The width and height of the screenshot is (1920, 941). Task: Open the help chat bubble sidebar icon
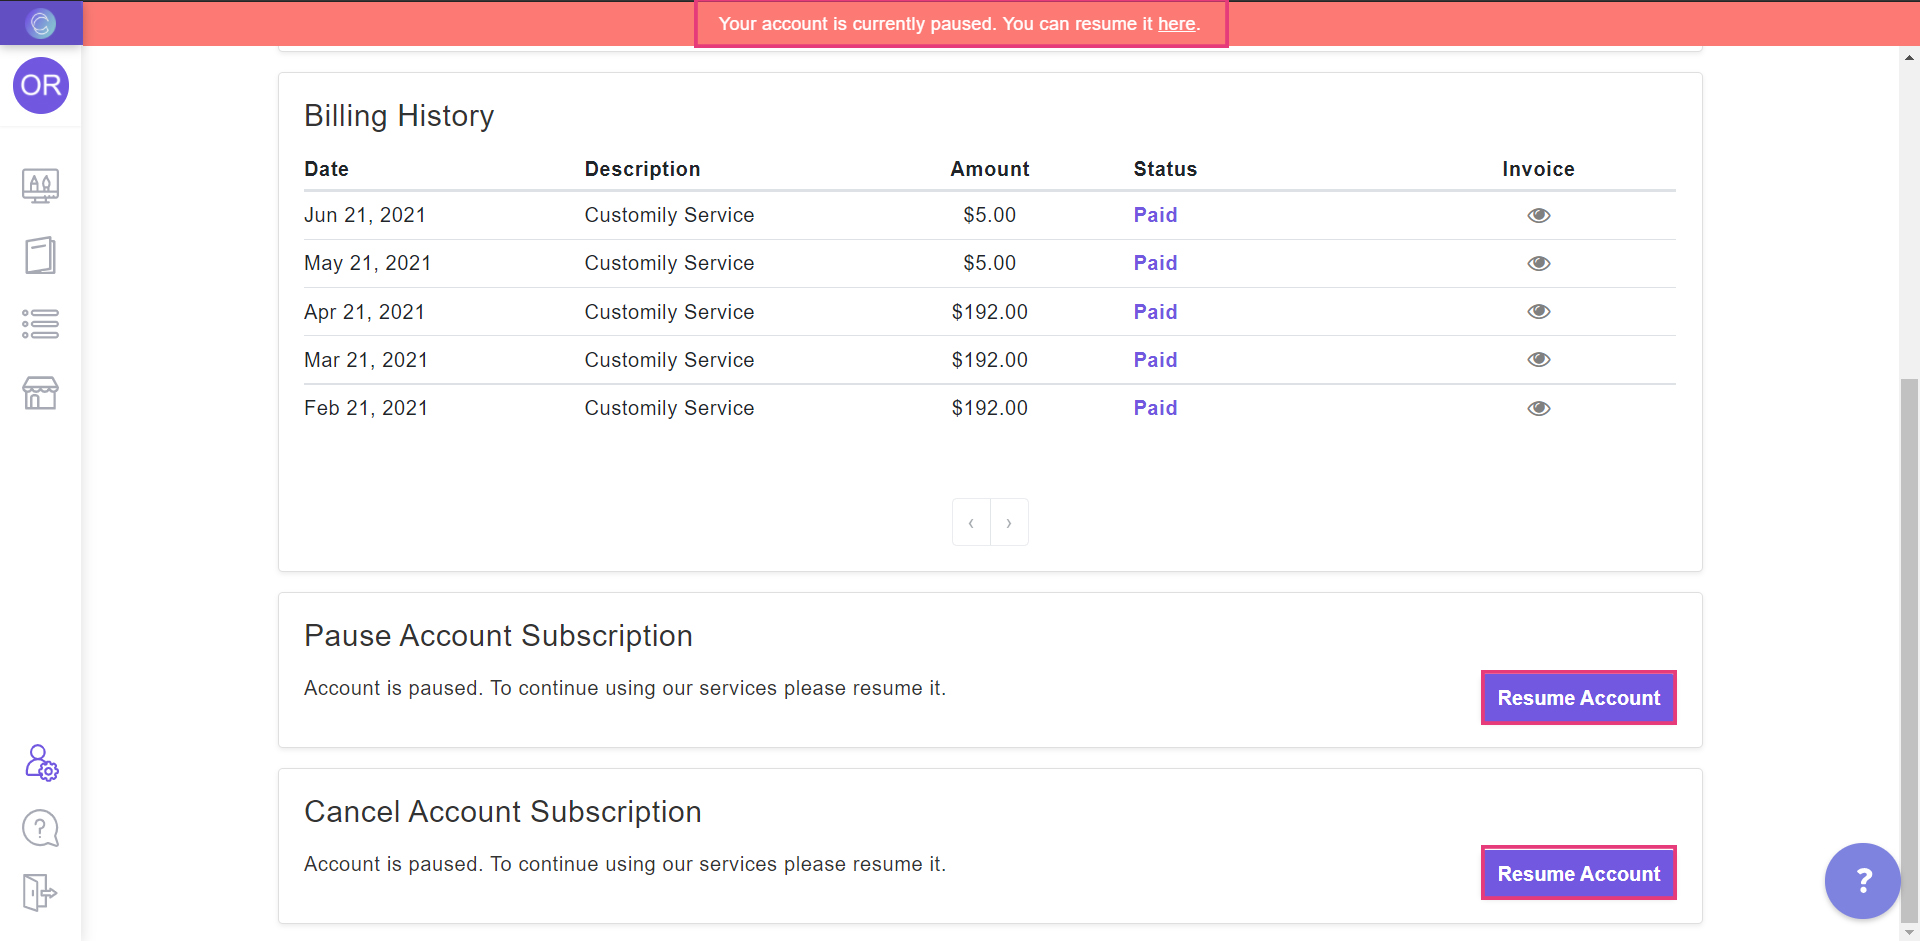point(41,828)
